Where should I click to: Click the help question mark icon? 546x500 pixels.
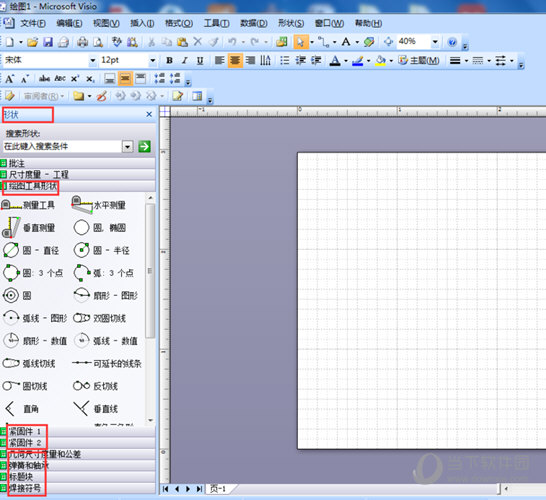[x=452, y=42]
